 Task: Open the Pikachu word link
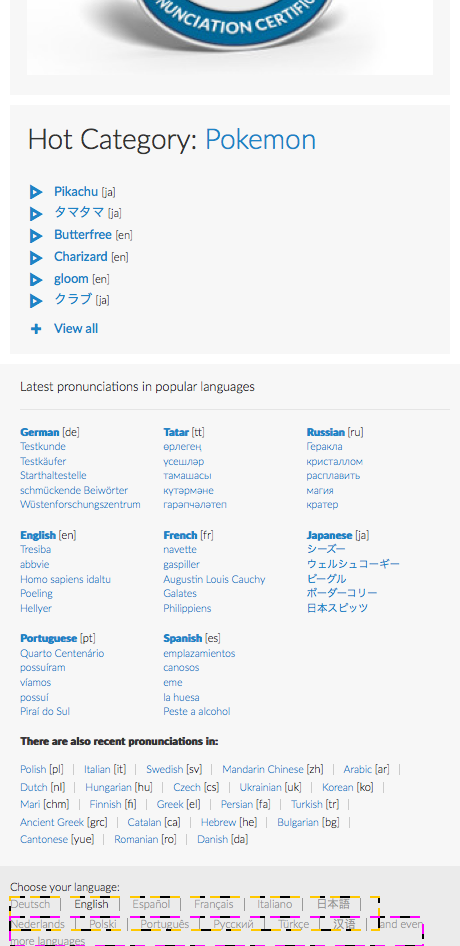75,192
